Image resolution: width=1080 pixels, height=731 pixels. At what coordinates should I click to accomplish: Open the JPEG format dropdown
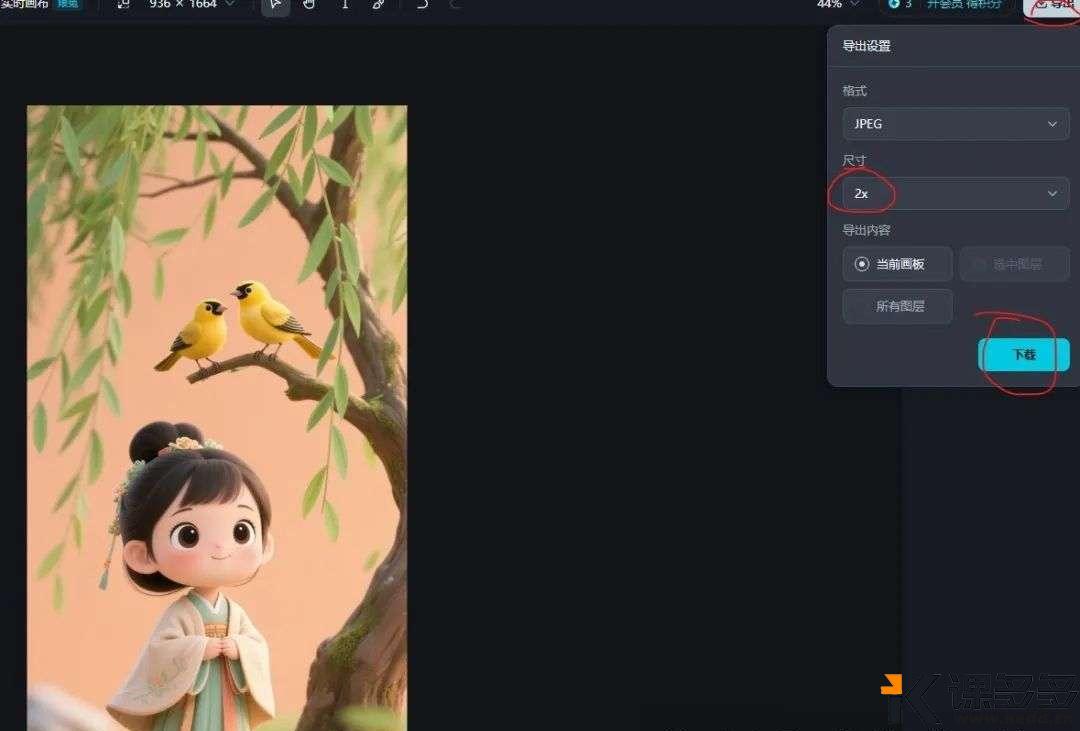tap(955, 123)
